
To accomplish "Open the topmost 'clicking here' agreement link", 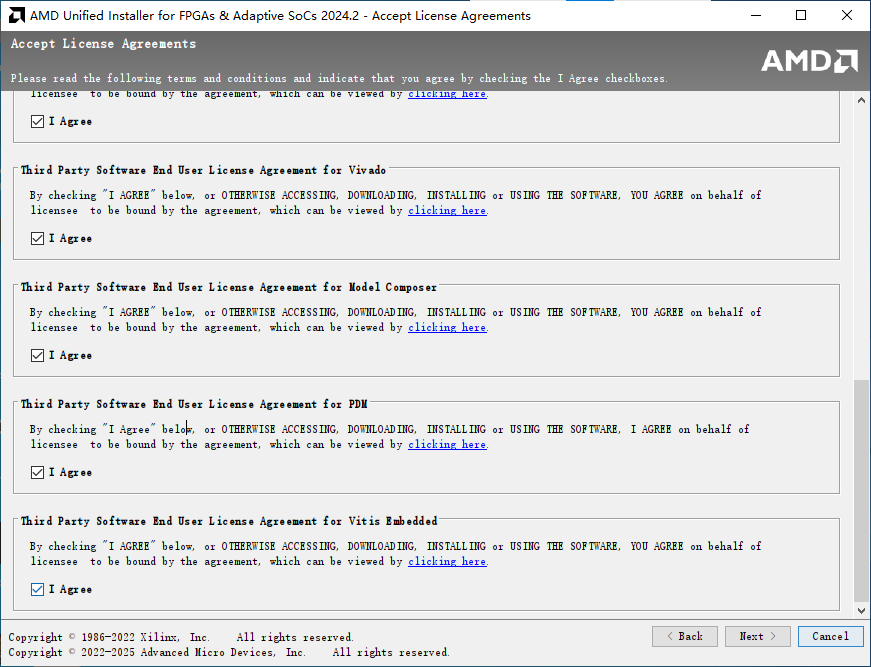I will point(447,94).
